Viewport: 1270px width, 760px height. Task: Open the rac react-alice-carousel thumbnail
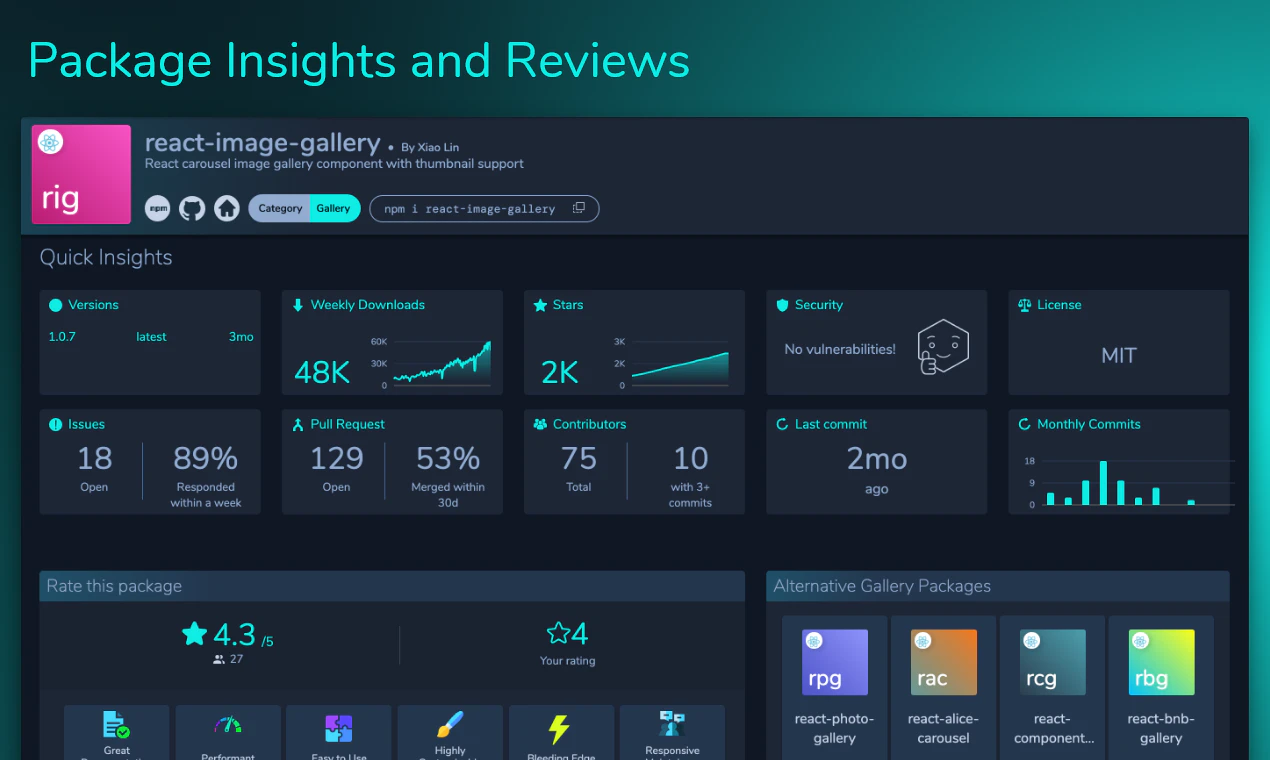coord(944,662)
